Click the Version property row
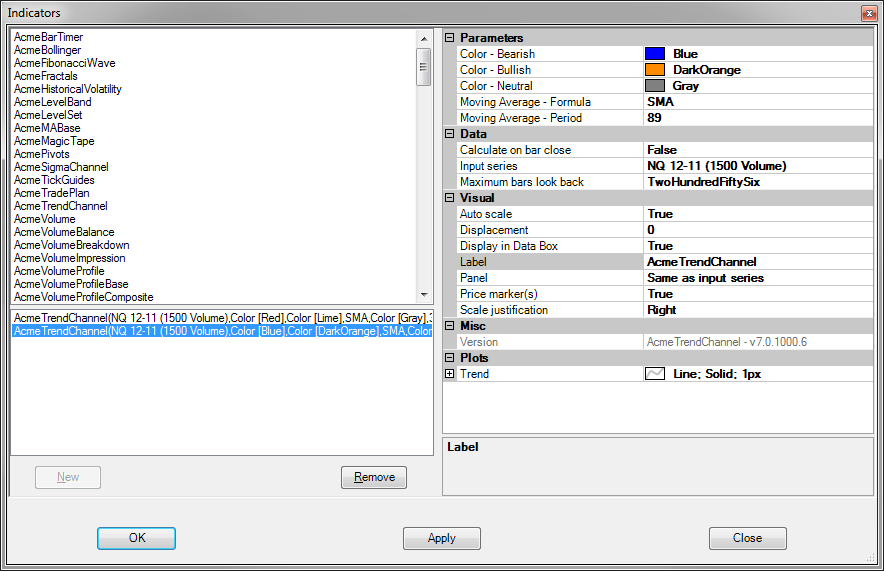Image resolution: width=884 pixels, height=571 pixels. (664, 342)
